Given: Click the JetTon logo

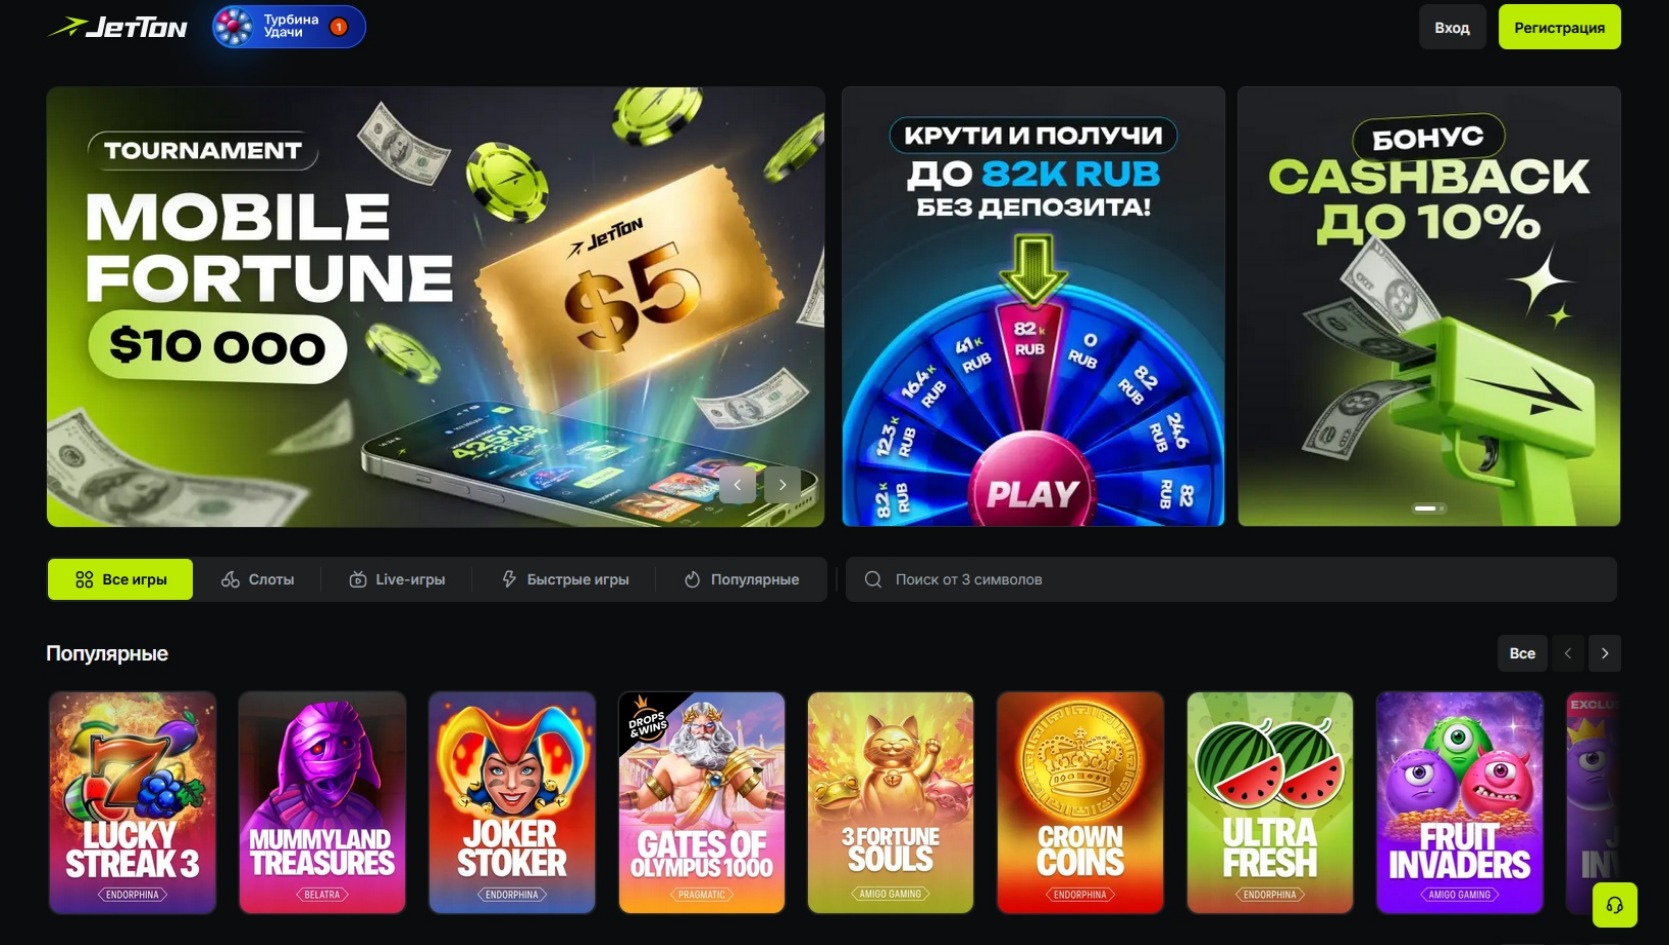Looking at the screenshot, I should (117, 27).
